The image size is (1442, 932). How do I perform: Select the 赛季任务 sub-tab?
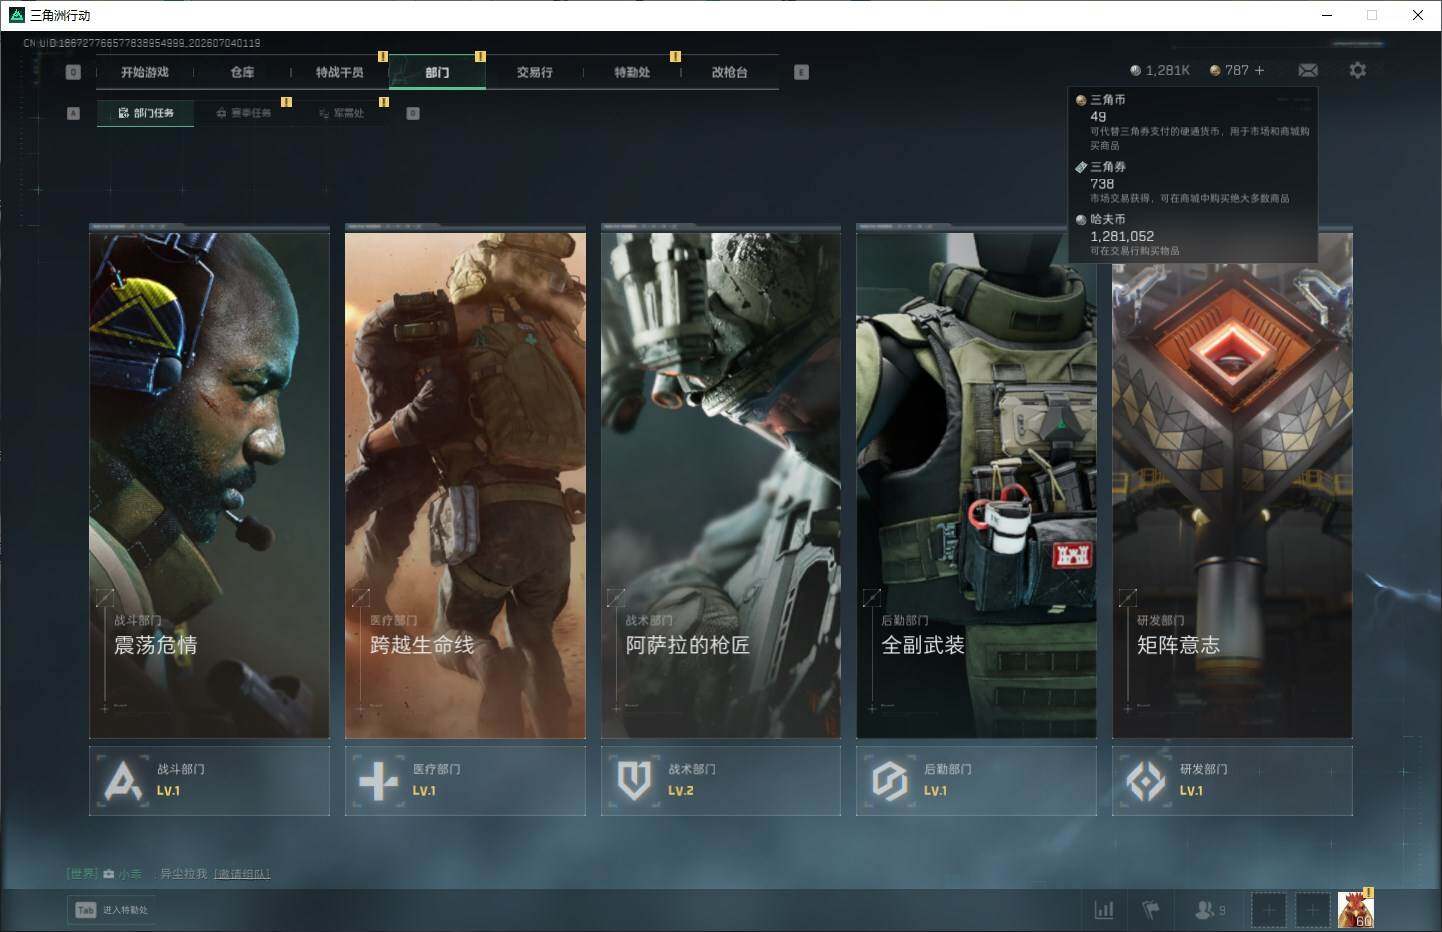tap(244, 113)
